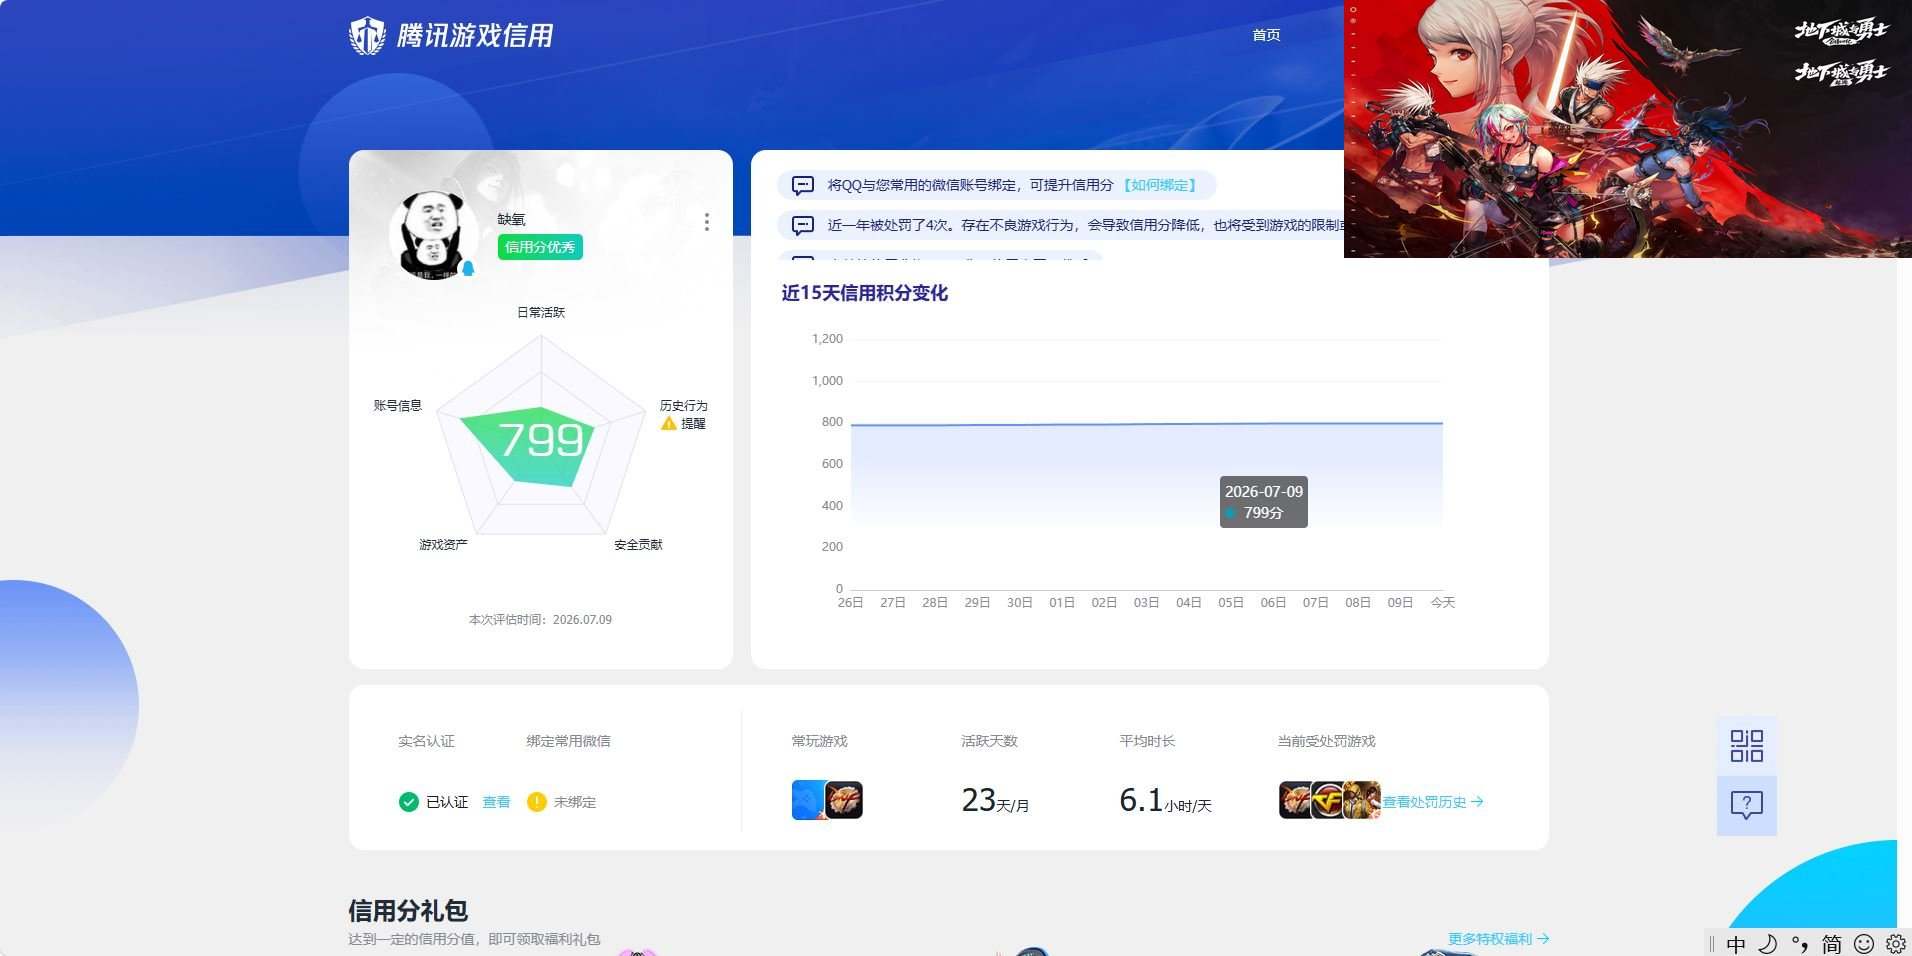1912x956 pixels.
Task: Click the 6.1小时/天 average duration value
Action: tap(1165, 800)
